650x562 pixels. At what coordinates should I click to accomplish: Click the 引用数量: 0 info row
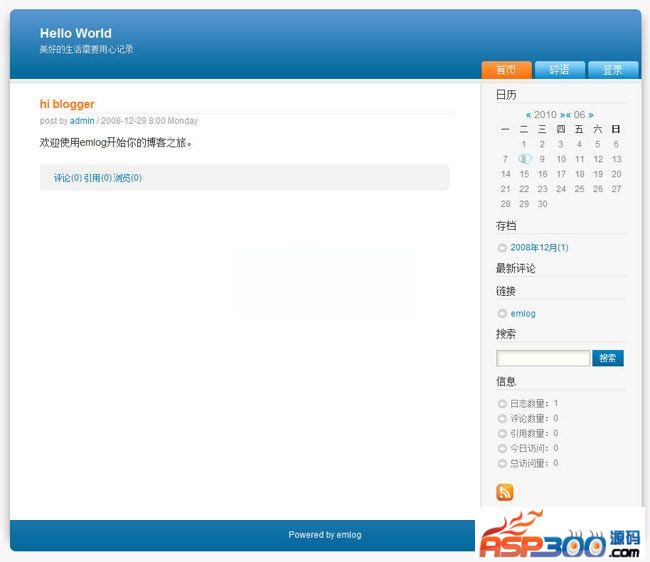[x=534, y=433]
